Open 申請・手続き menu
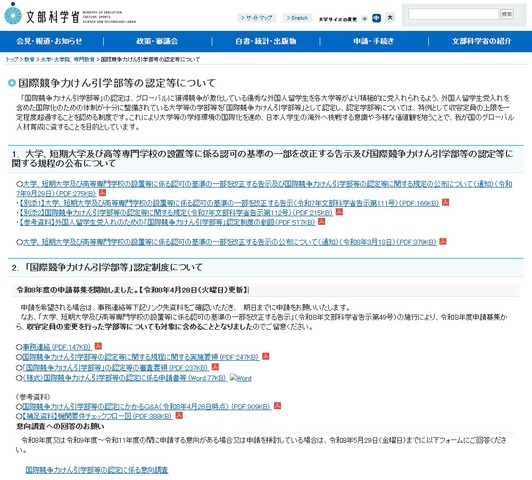This screenshot has width=532, height=480. click(374, 41)
